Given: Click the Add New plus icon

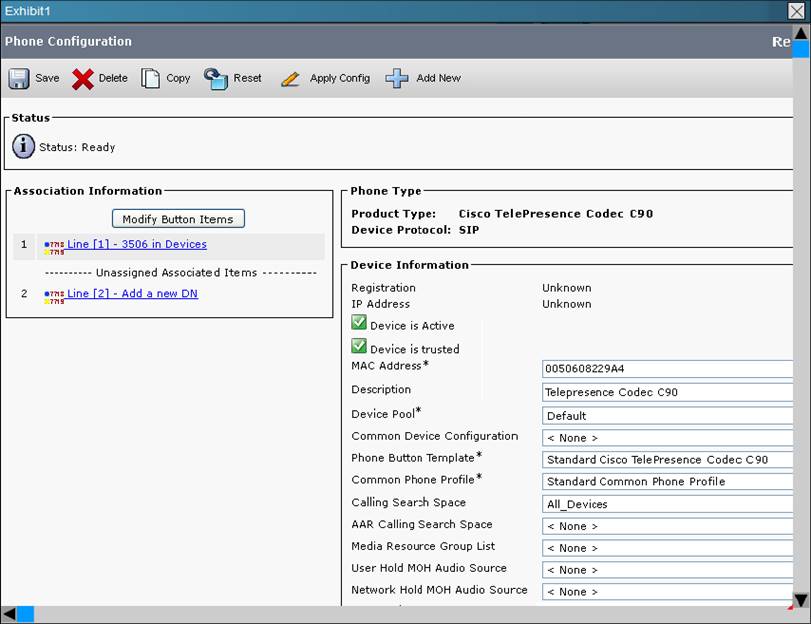Looking at the screenshot, I should point(397,78).
